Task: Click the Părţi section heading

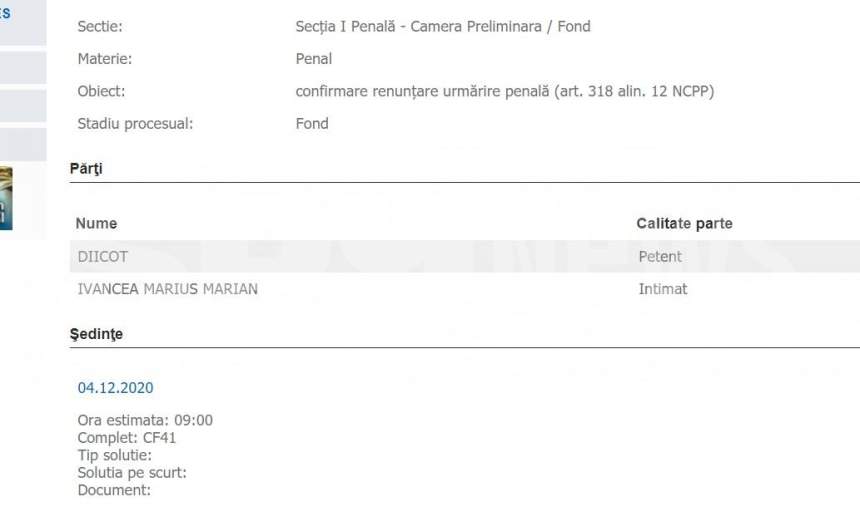Action: (x=86, y=168)
